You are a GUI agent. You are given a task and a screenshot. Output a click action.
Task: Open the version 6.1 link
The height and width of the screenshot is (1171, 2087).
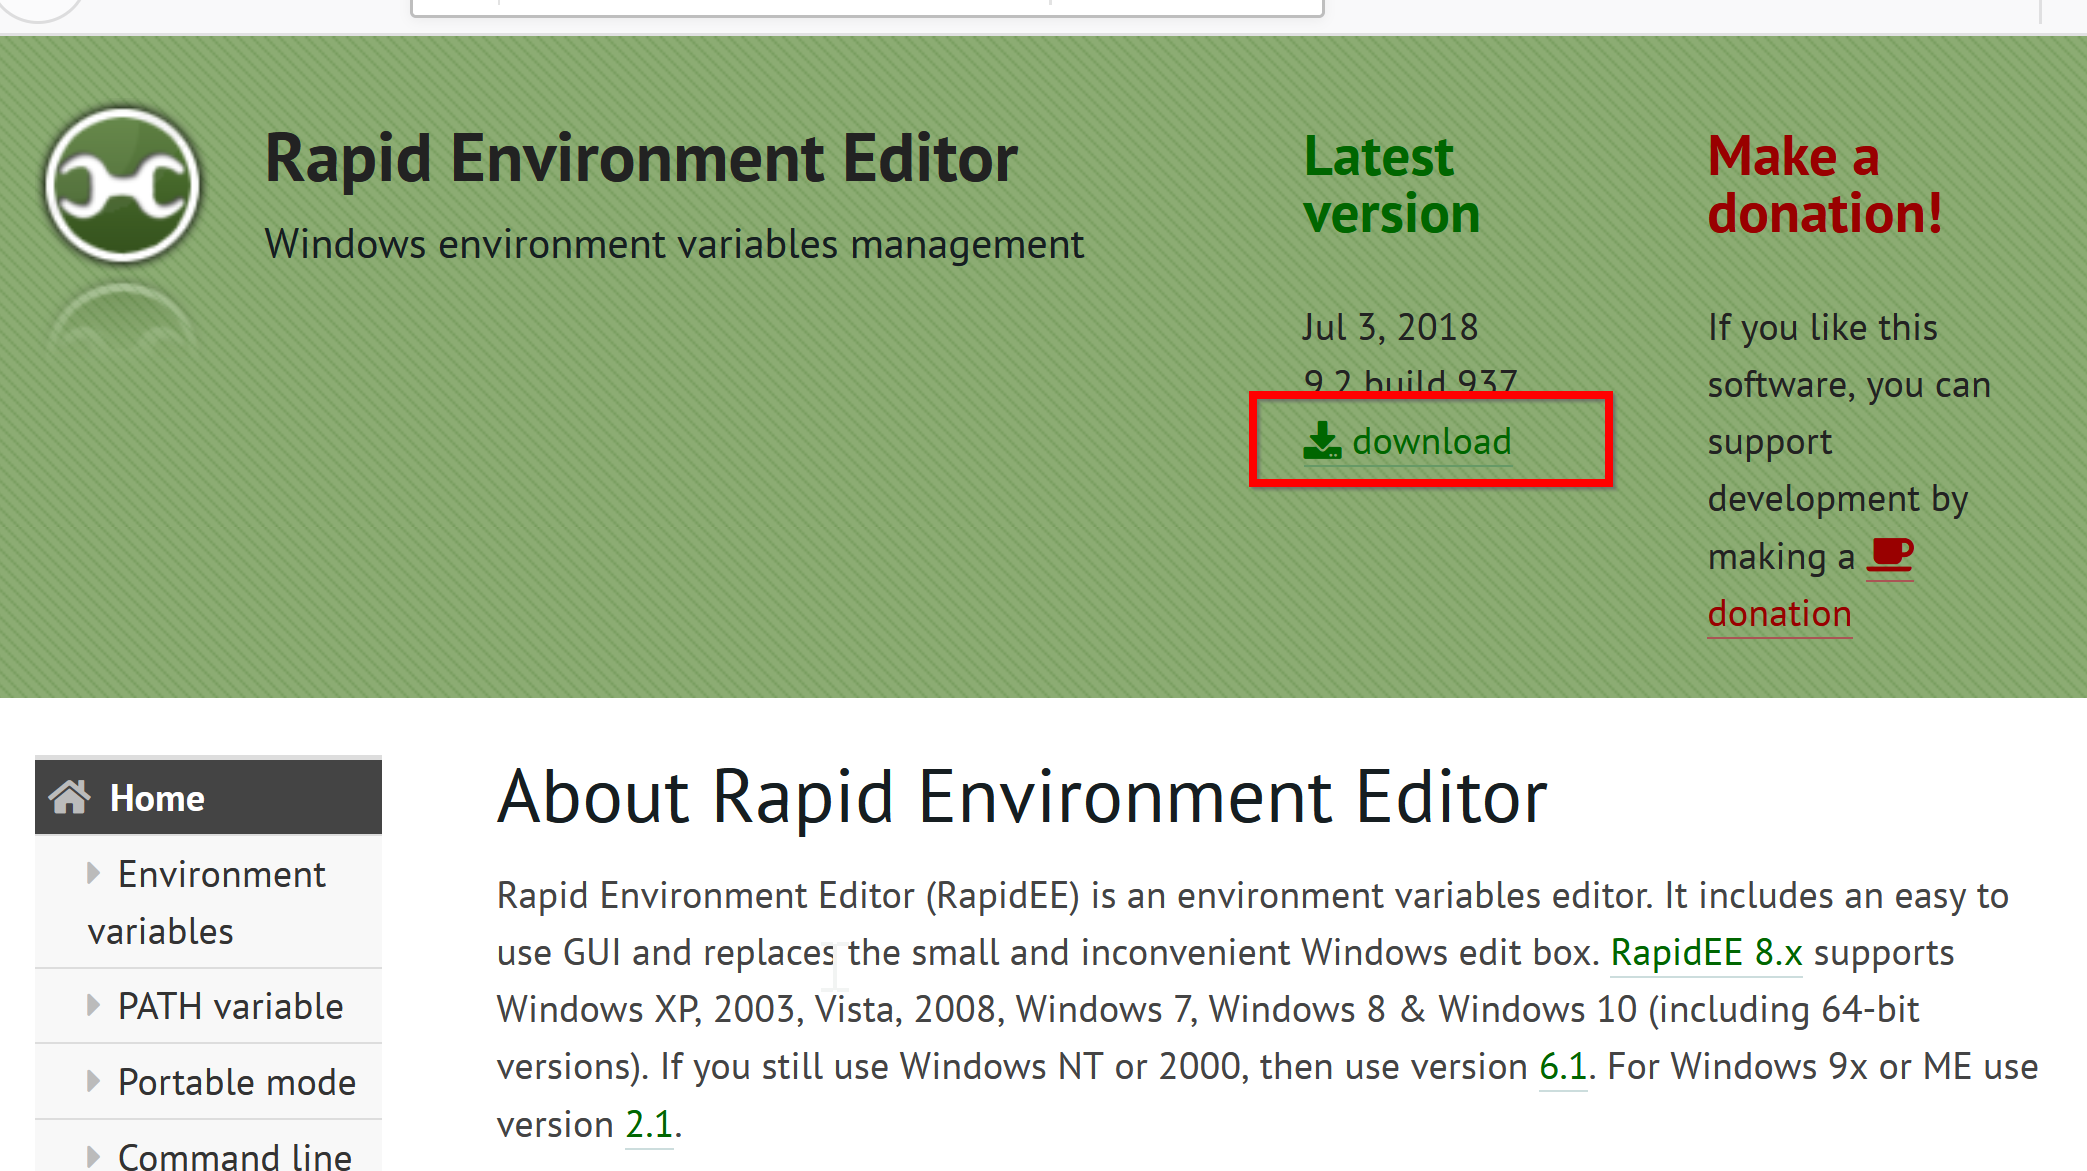[1563, 1067]
